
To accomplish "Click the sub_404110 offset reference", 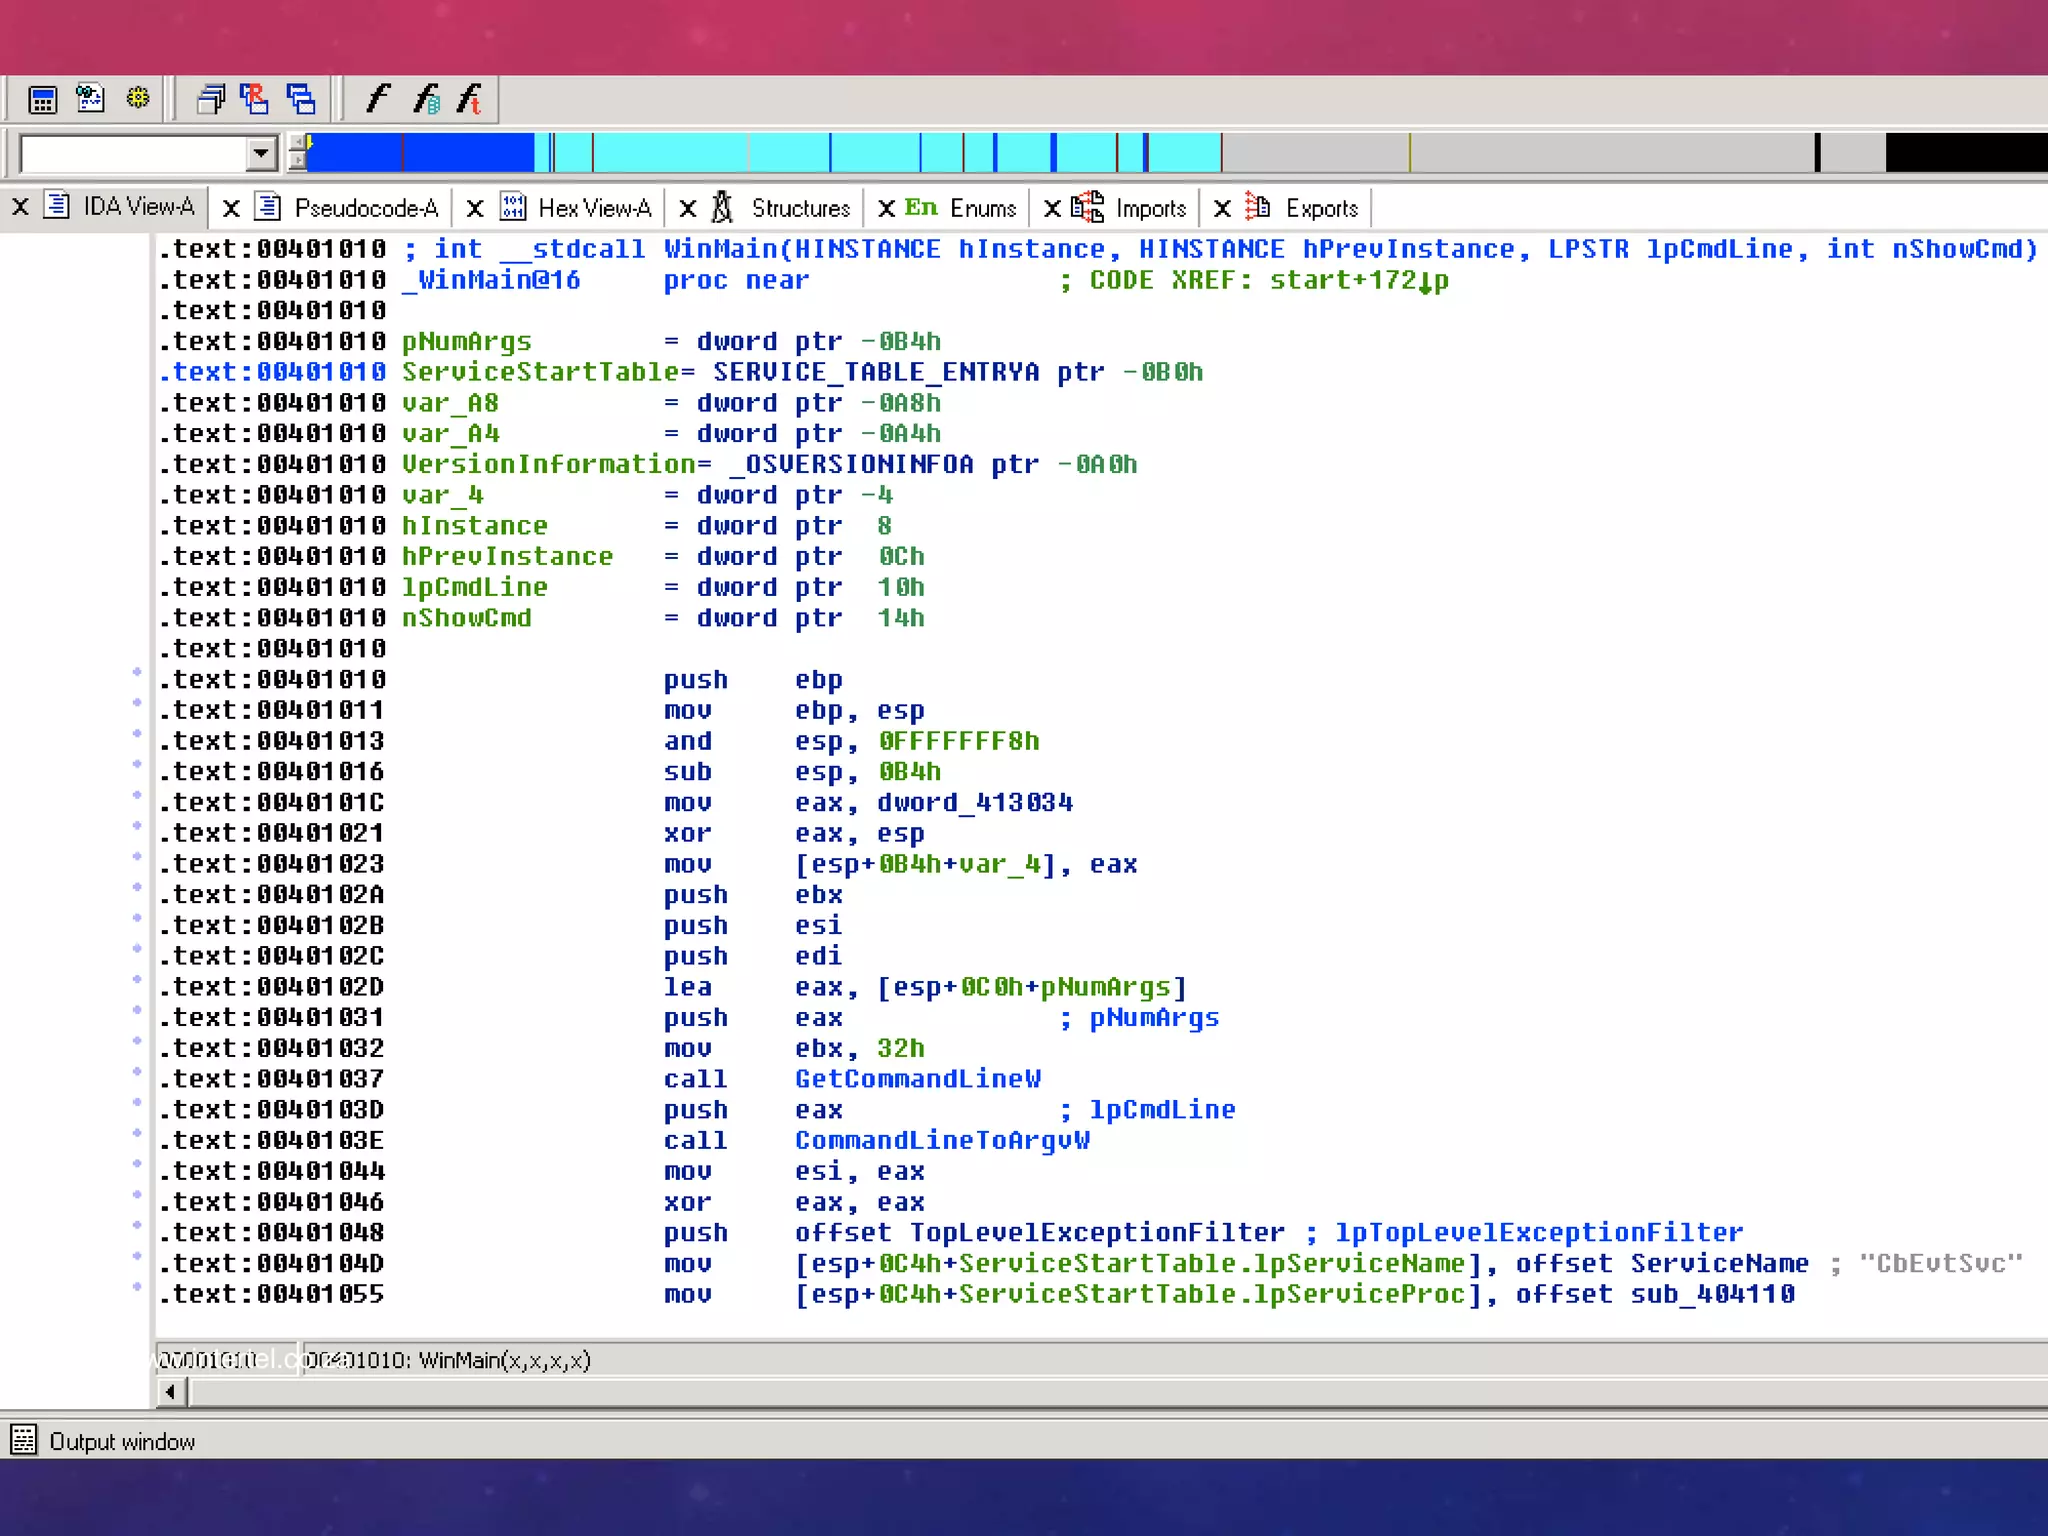I will pos(1712,1294).
